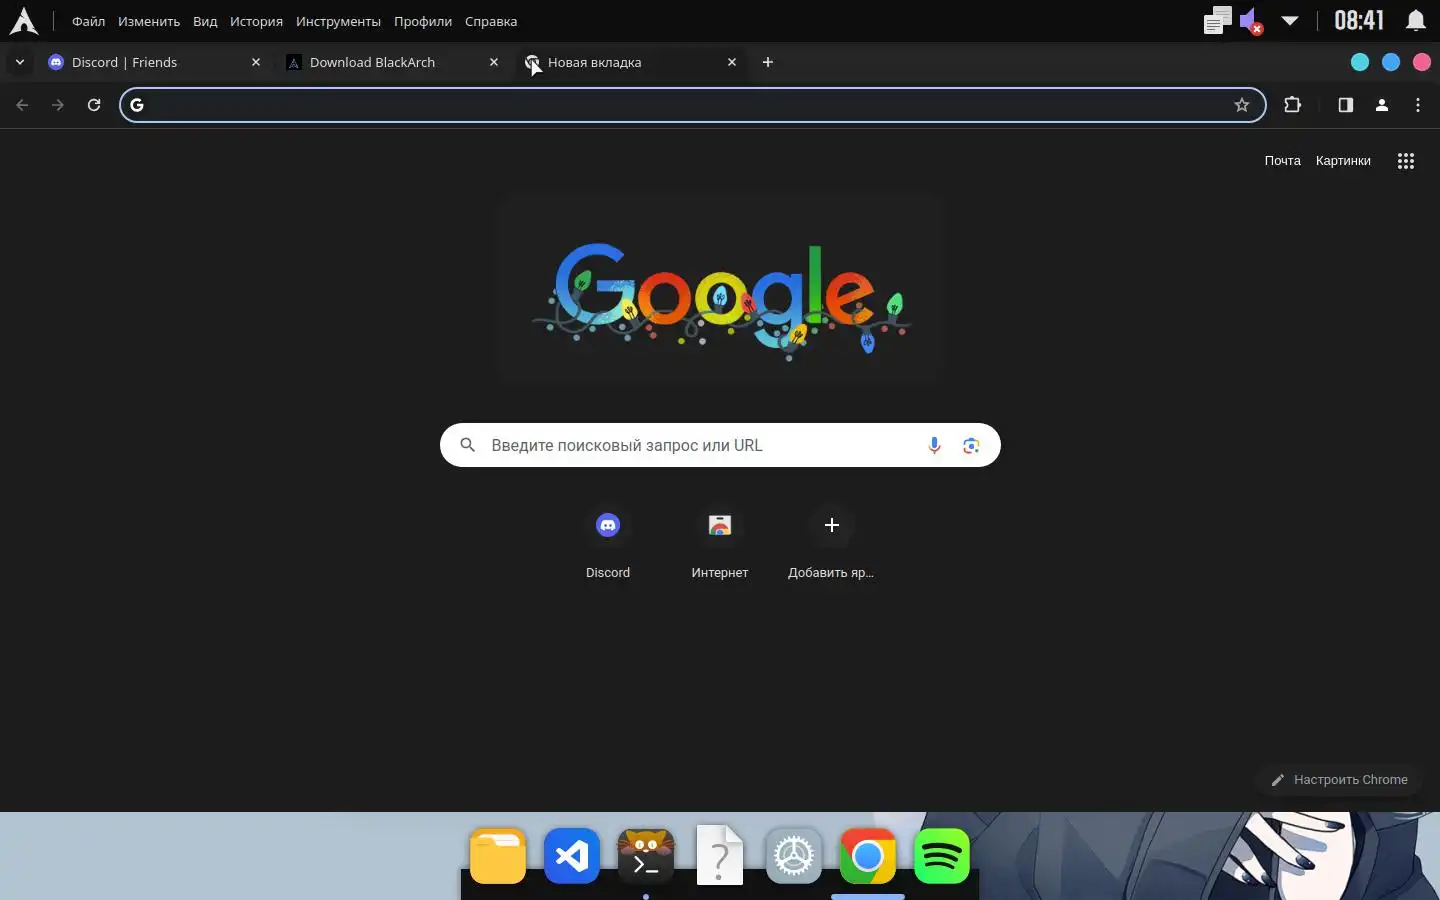Image resolution: width=1440 pixels, height=900 pixels.
Task: Start voice search with microphone
Action: (934, 445)
